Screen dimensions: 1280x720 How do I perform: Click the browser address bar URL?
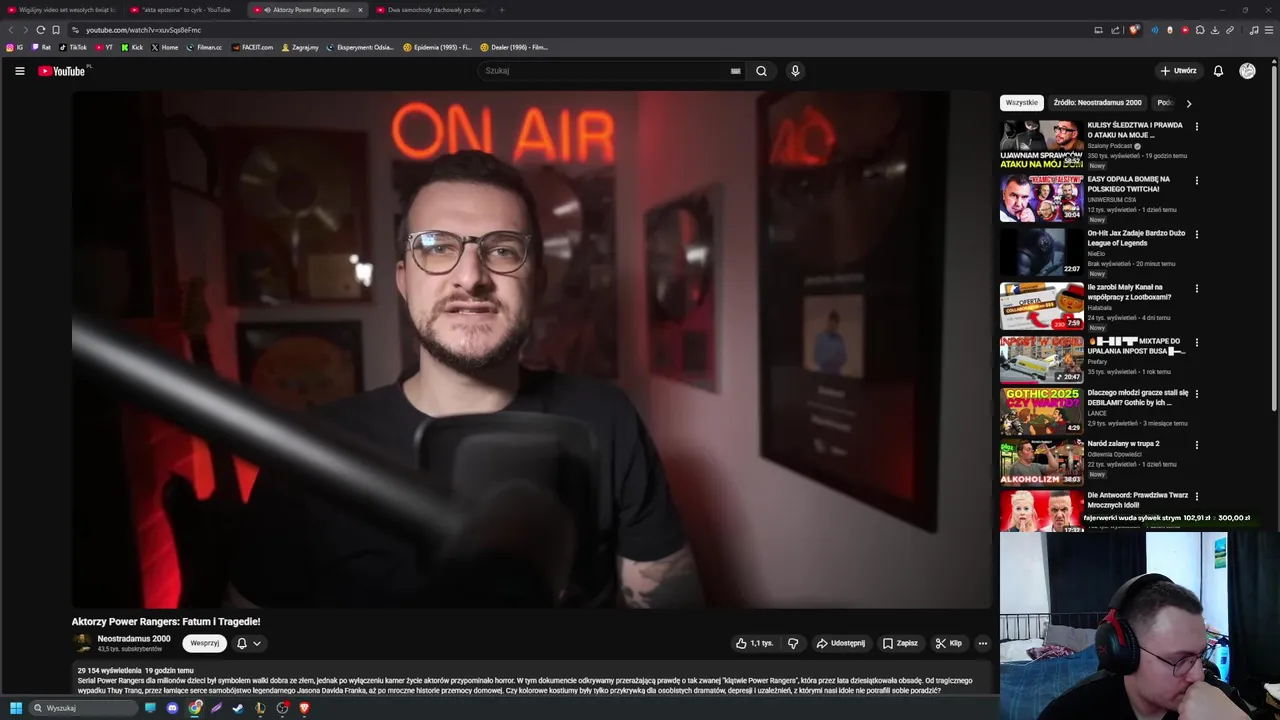tap(143, 30)
